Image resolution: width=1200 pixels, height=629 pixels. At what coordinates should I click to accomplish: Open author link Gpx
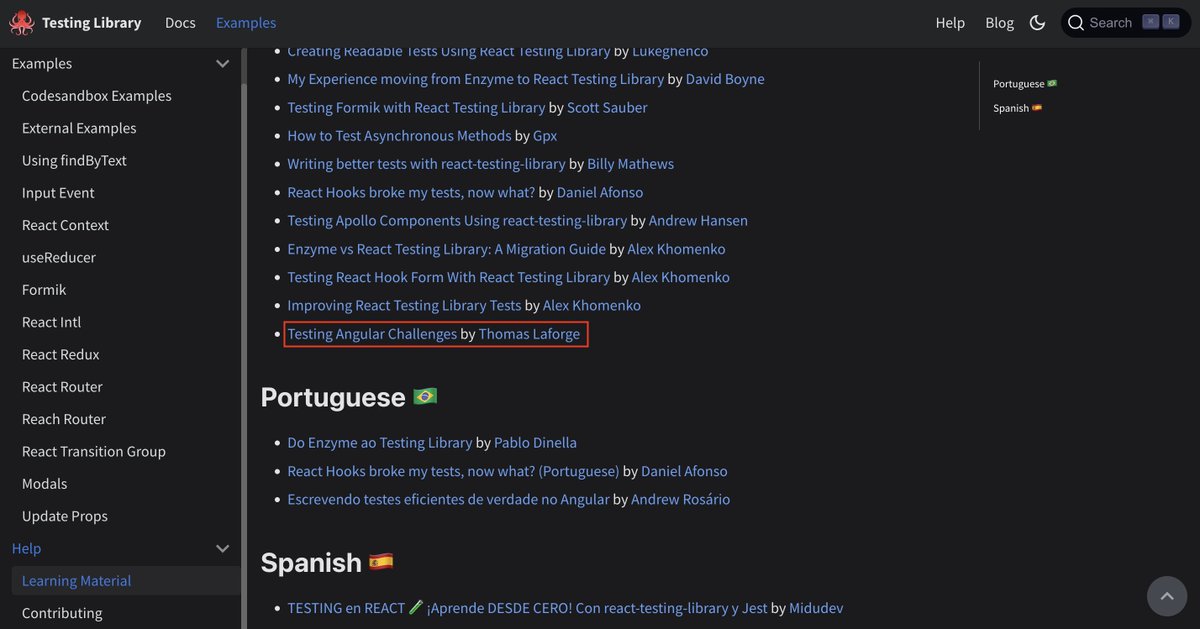545,136
